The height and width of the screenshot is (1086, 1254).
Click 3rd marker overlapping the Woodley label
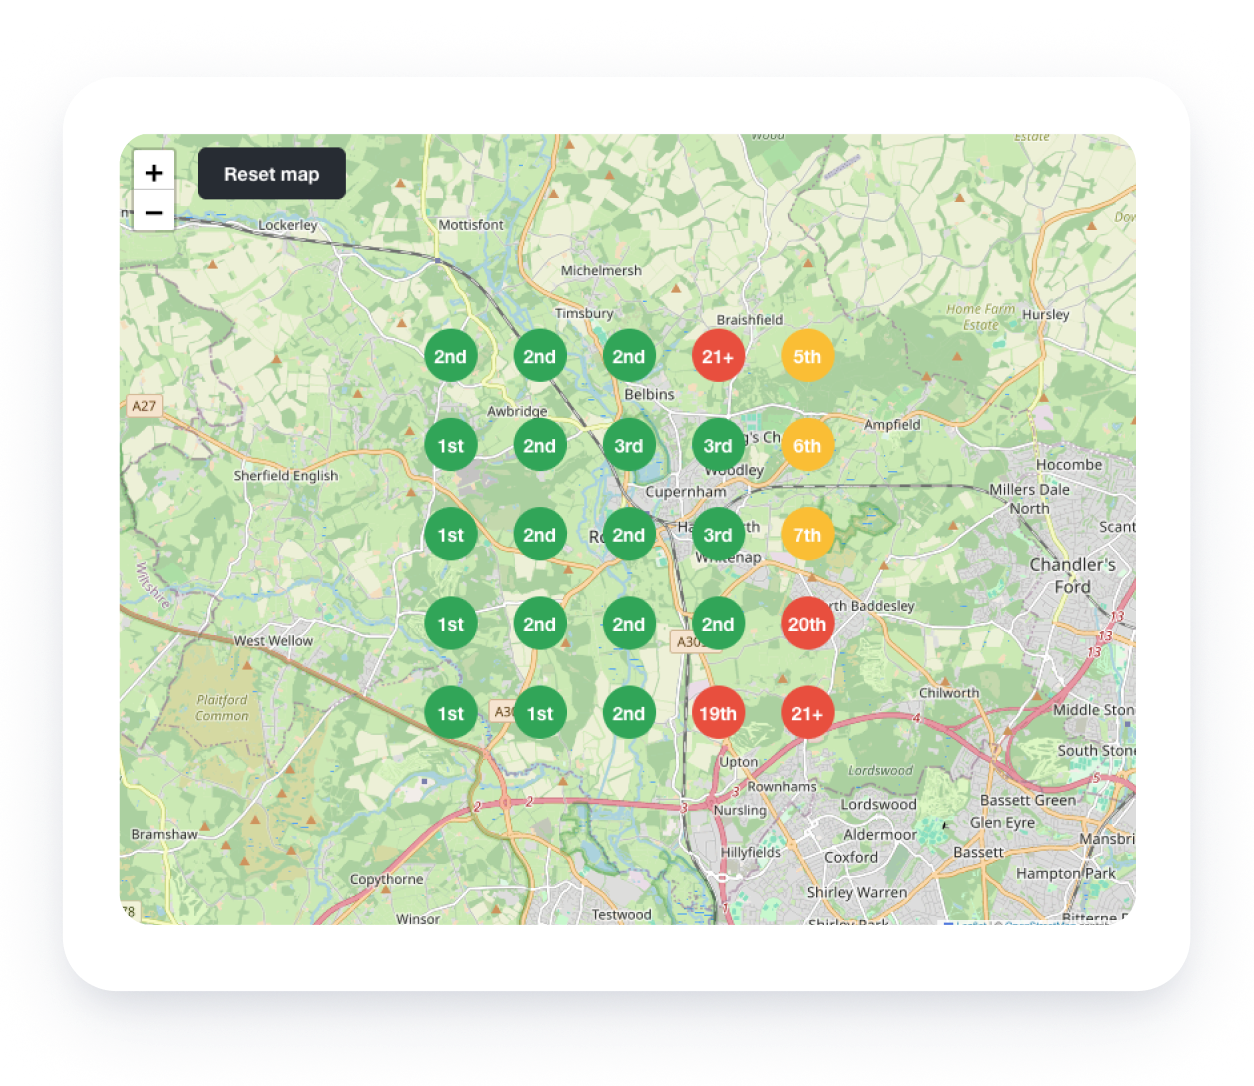click(718, 446)
